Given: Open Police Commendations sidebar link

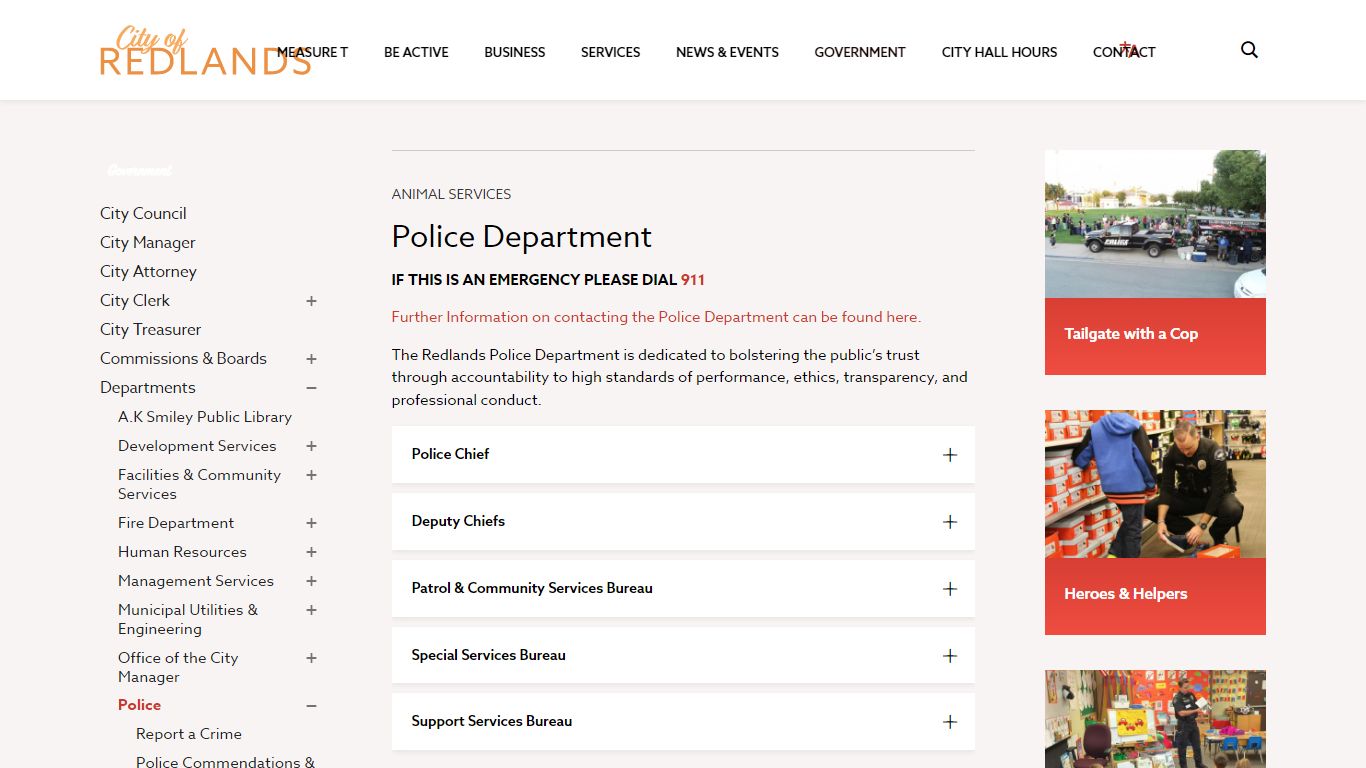Looking at the screenshot, I should 225,762.
